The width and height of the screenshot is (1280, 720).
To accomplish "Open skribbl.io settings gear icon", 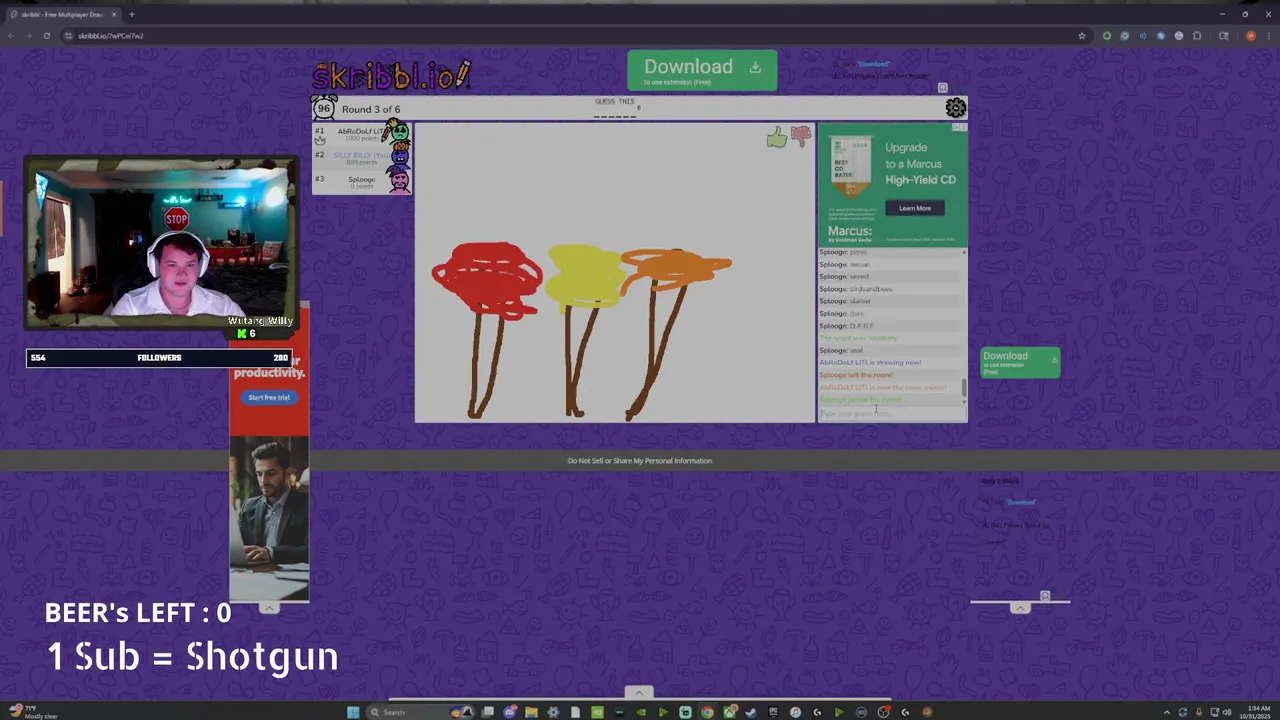I will tap(956, 108).
